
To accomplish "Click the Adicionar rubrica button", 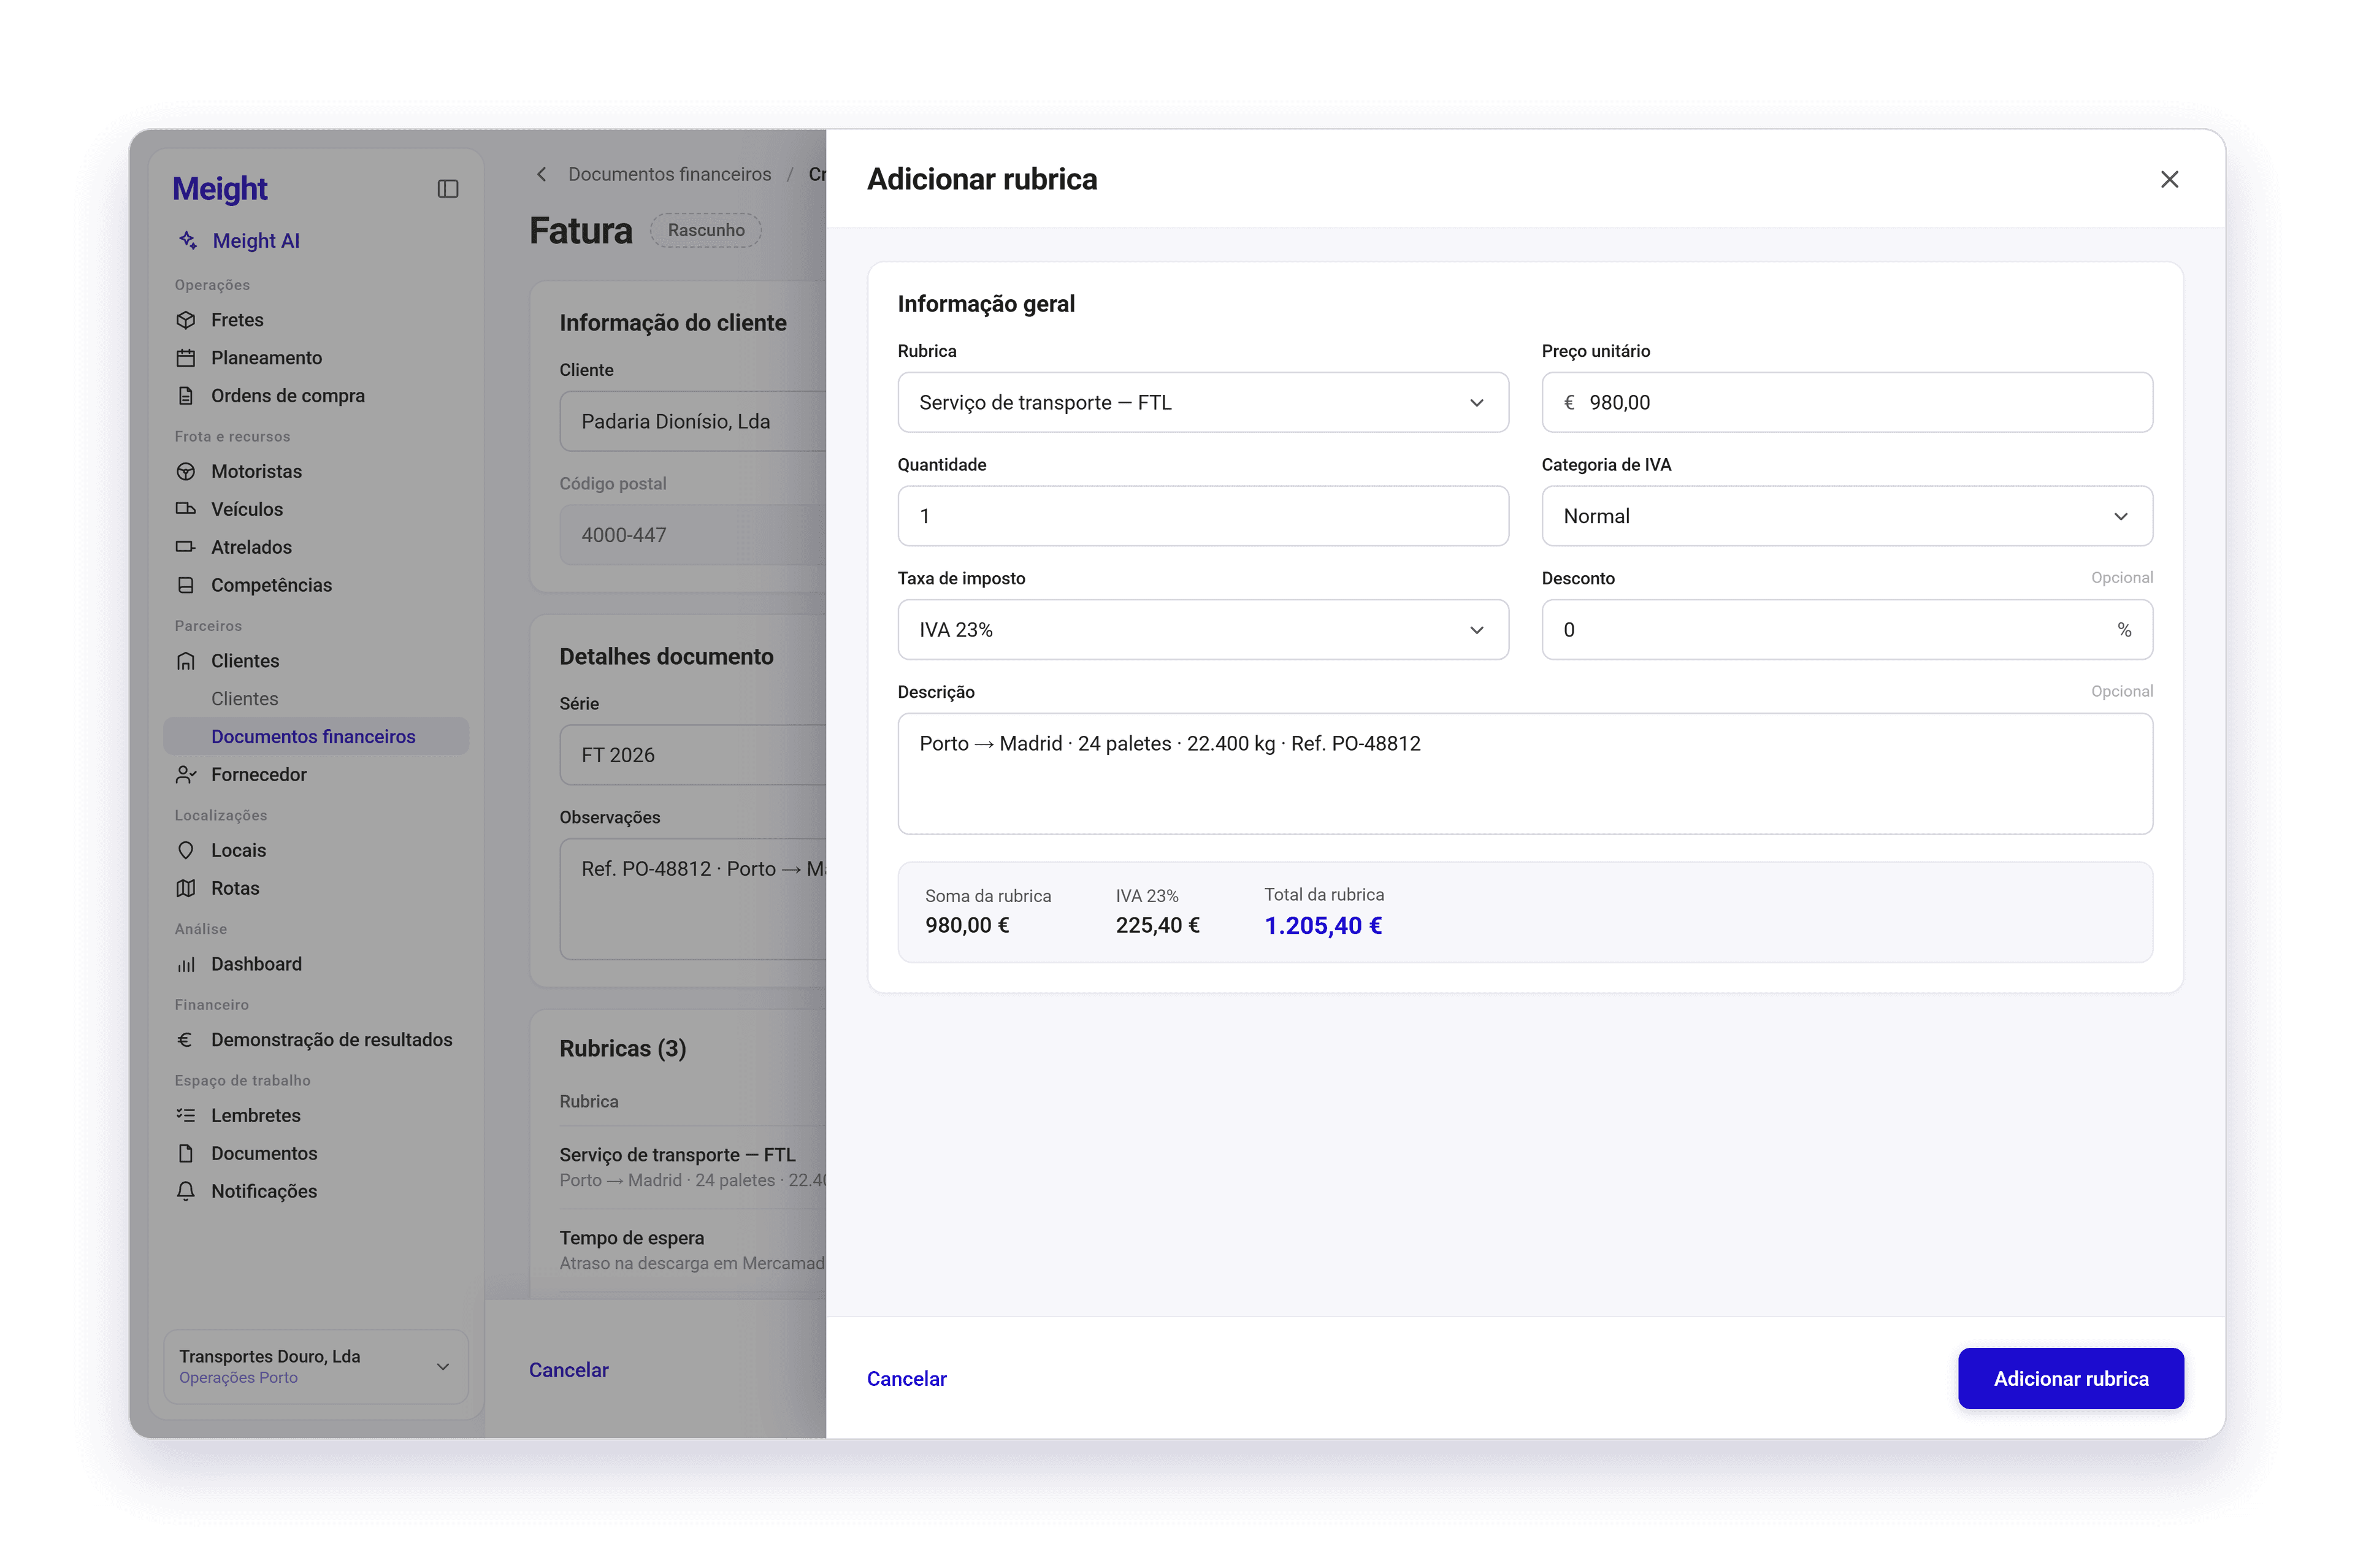I will 2070,1378.
